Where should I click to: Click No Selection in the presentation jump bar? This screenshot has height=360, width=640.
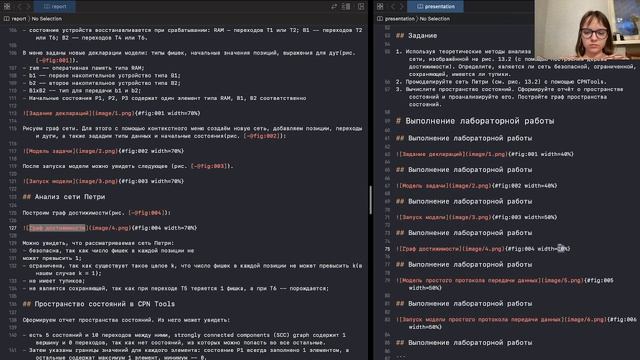pos(435,19)
